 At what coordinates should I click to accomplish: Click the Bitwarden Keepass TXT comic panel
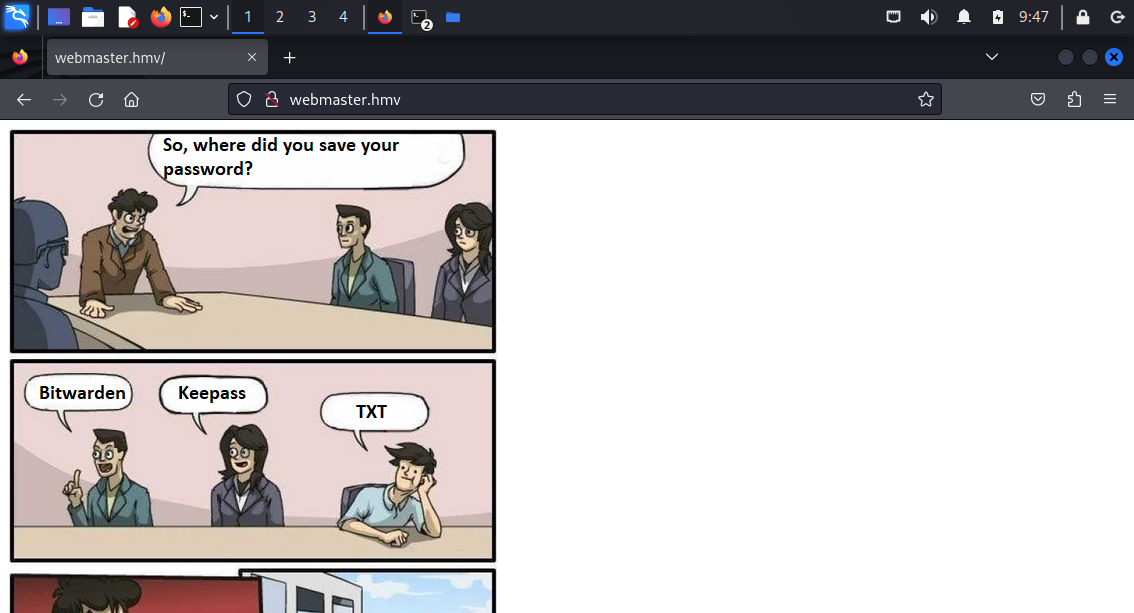[x=253, y=460]
